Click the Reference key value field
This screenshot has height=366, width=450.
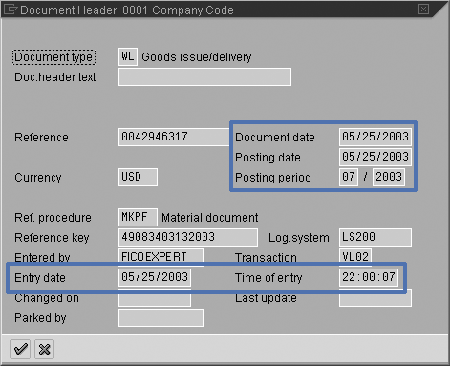tap(188, 237)
